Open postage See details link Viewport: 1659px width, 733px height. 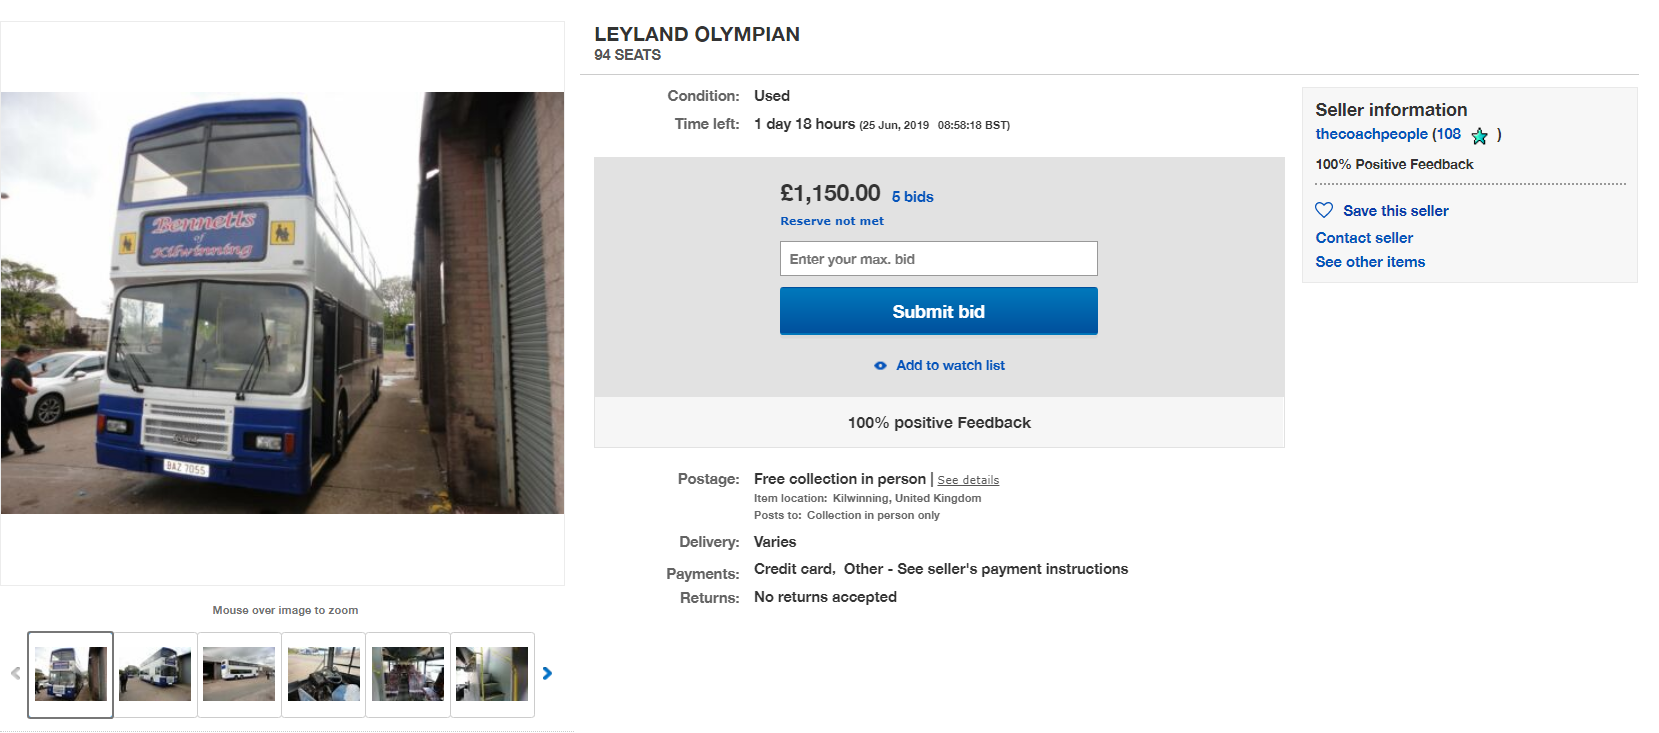tap(968, 481)
